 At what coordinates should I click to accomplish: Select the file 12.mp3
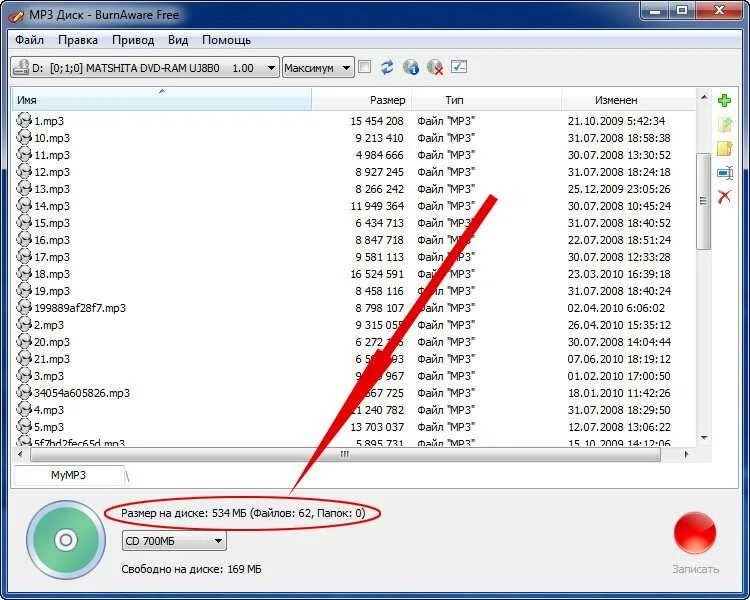pyautogui.click(x=52, y=172)
